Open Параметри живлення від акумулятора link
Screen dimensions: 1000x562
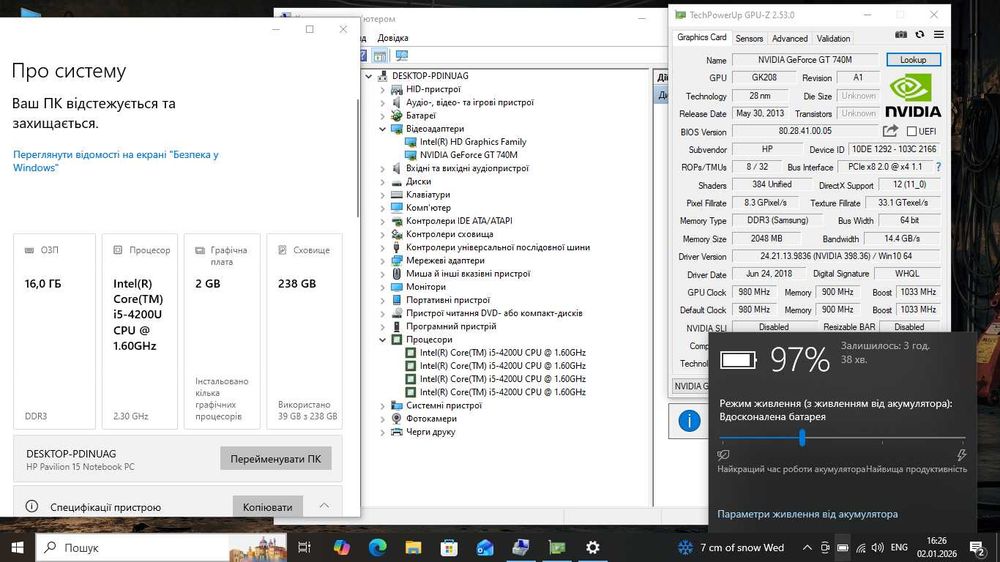(x=807, y=514)
